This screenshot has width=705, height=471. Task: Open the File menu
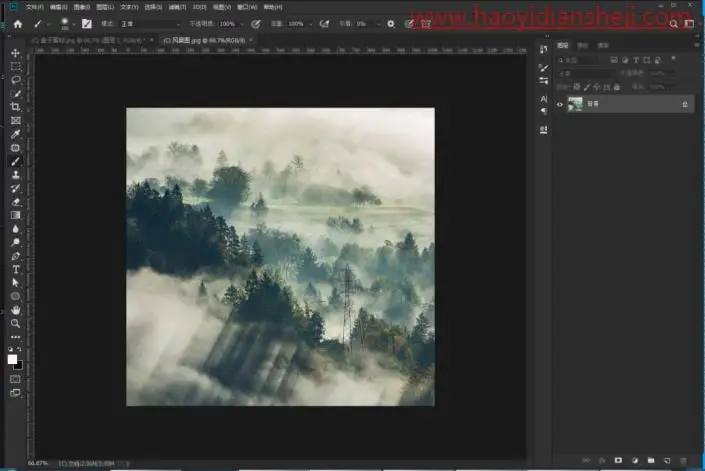click(34, 7)
